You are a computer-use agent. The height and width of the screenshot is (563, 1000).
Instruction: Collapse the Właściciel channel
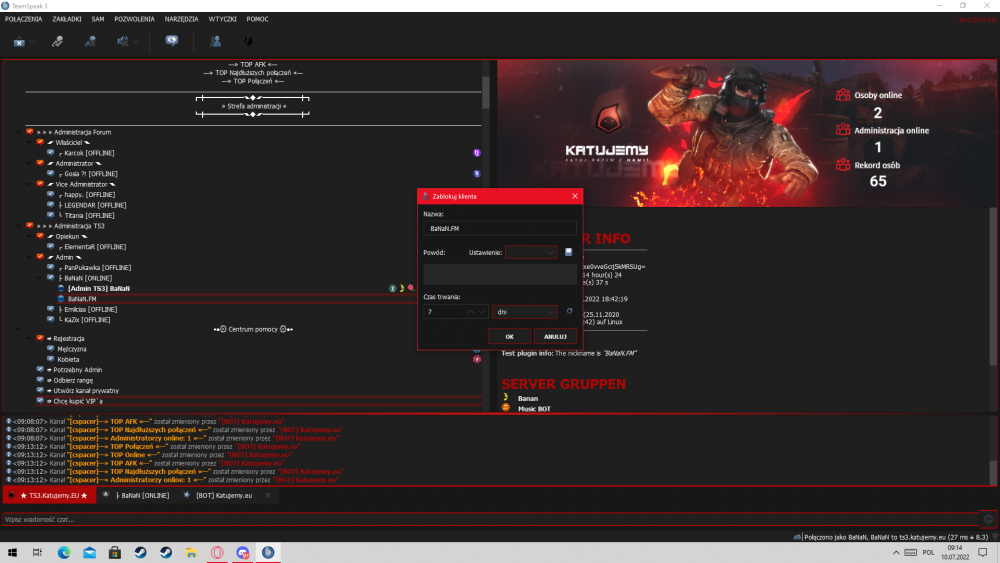29,142
